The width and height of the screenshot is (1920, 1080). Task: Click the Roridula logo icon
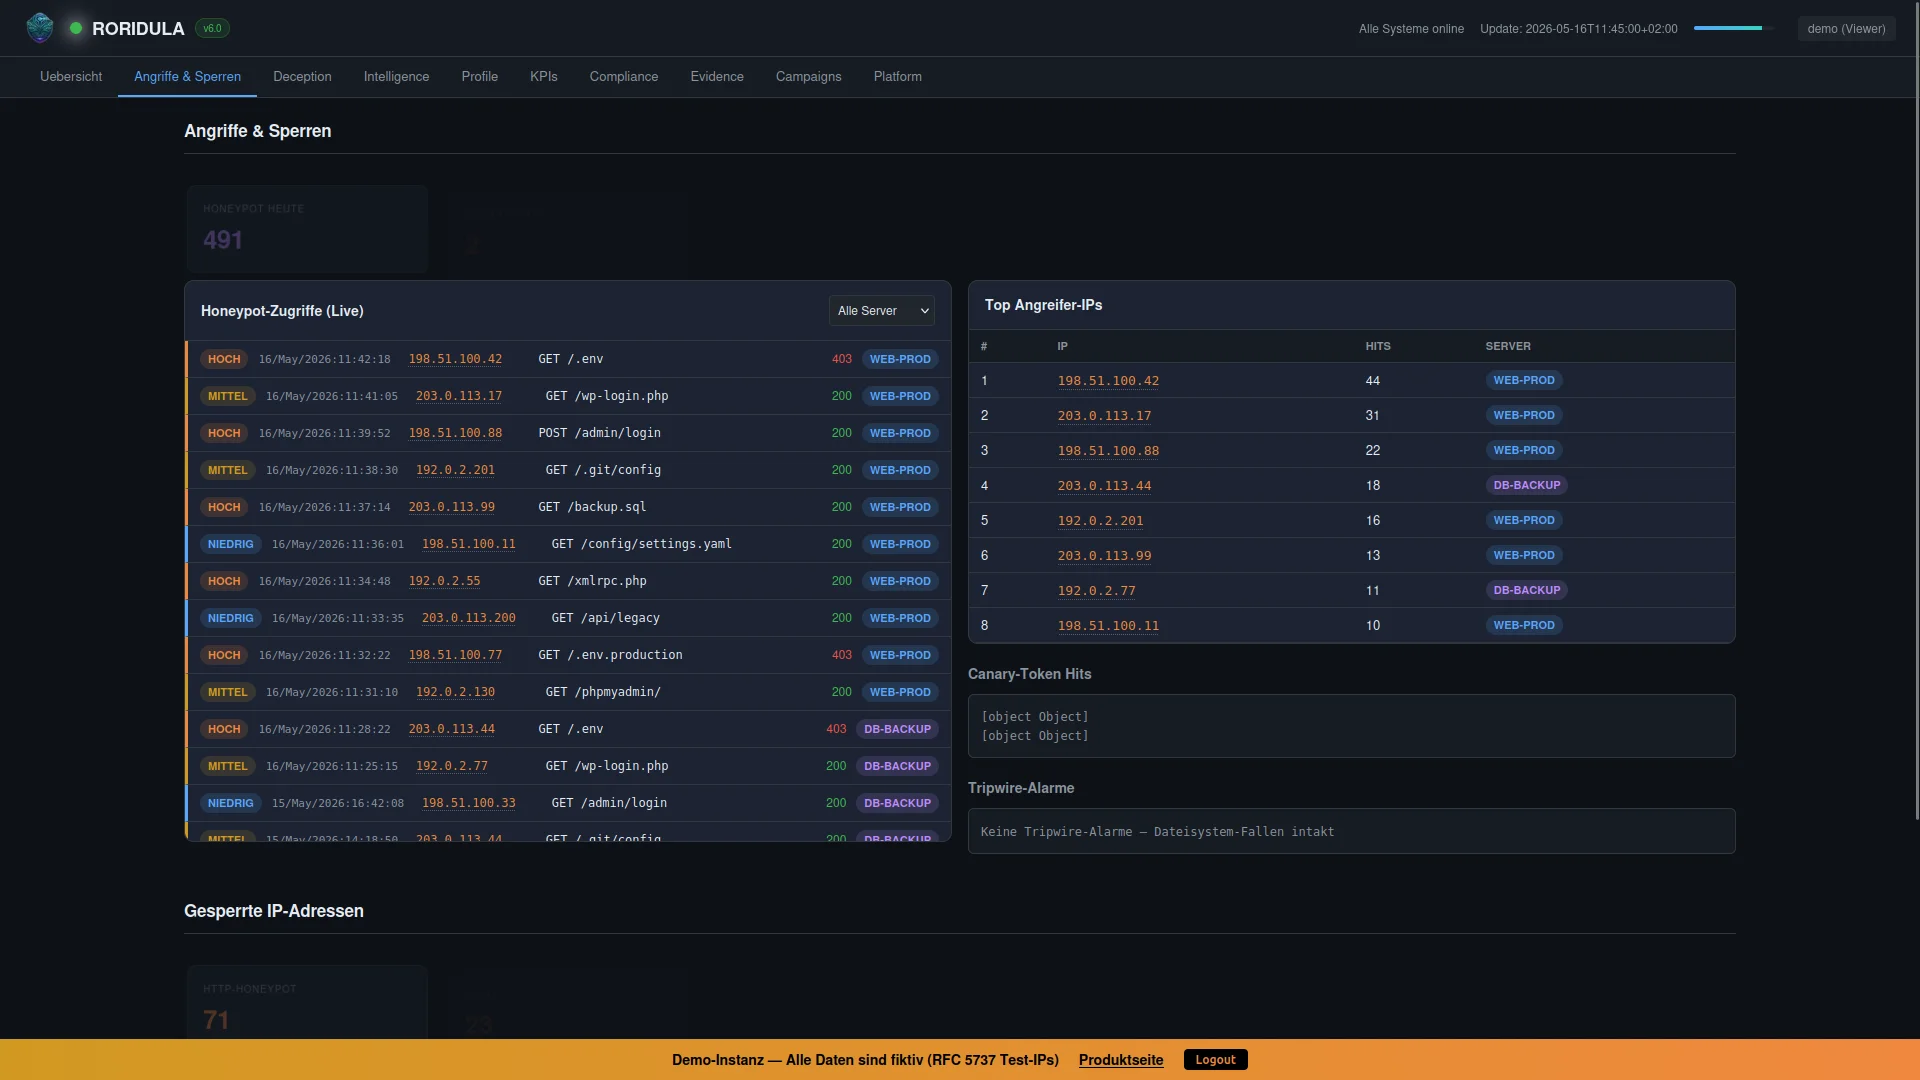40,28
